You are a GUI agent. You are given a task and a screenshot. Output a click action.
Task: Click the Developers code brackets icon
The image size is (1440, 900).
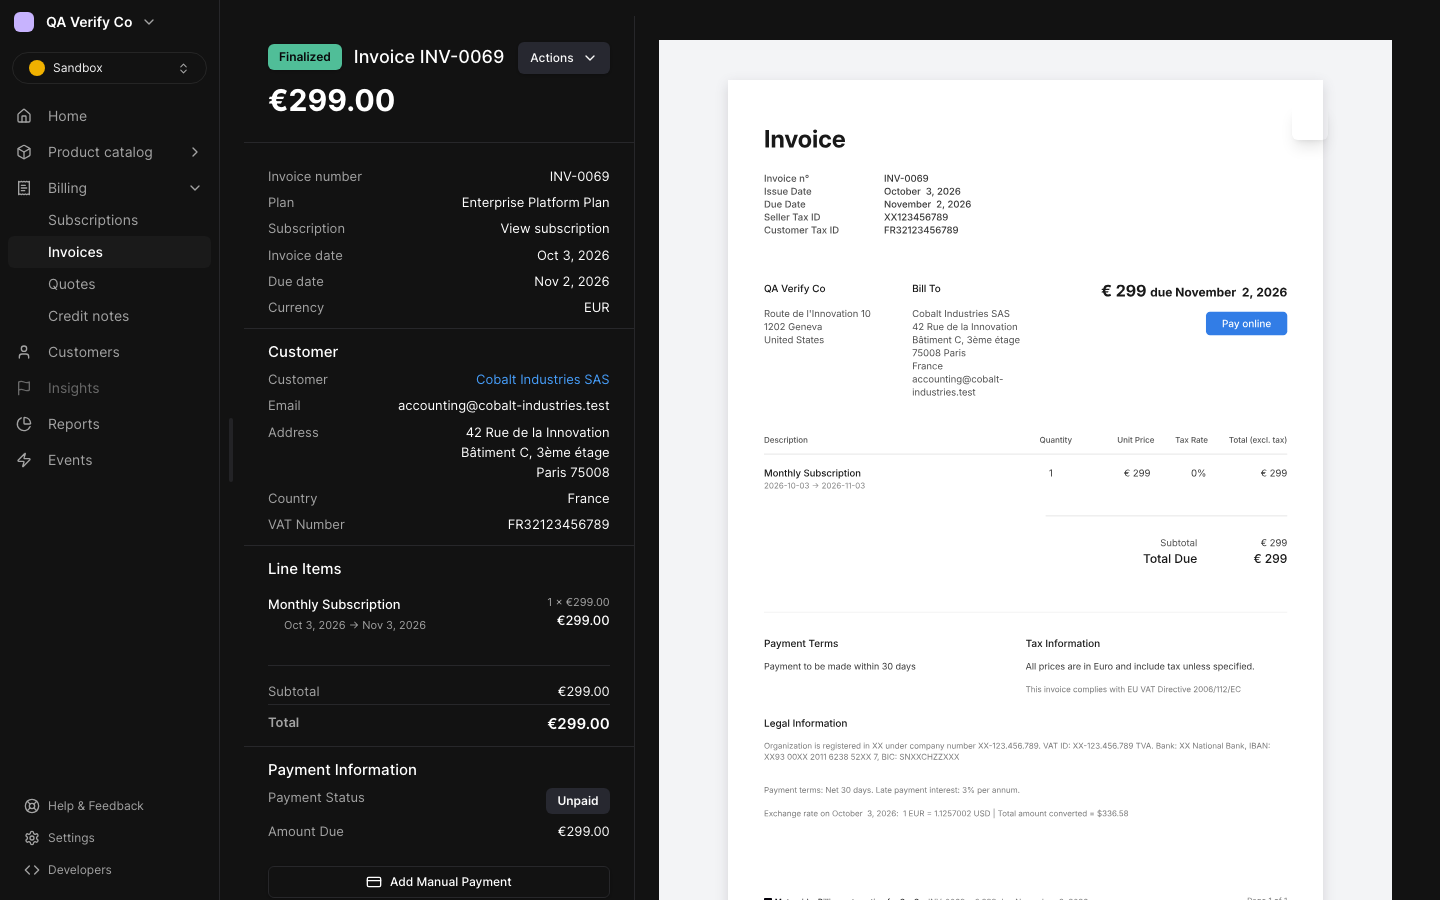point(32,870)
